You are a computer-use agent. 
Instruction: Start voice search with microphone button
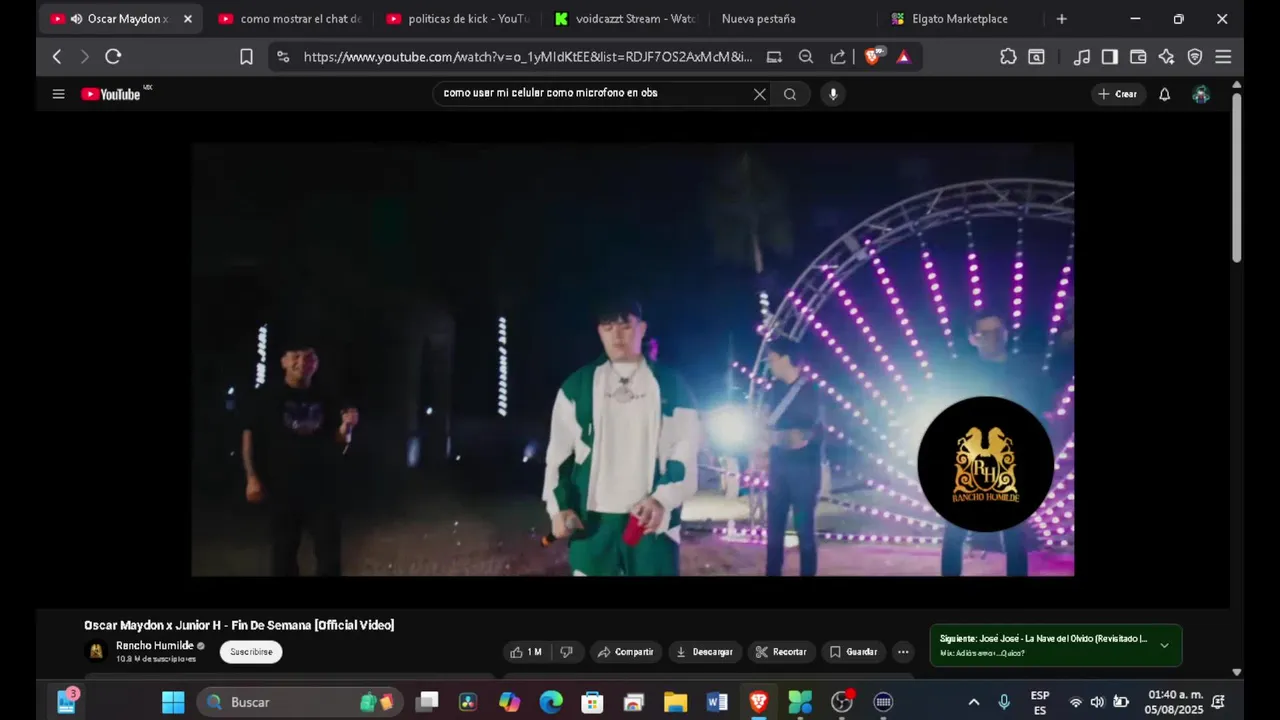coord(833,94)
